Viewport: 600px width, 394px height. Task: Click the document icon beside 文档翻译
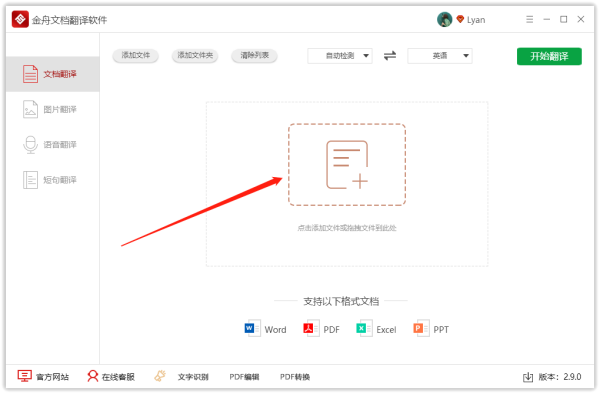pos(30,74)
